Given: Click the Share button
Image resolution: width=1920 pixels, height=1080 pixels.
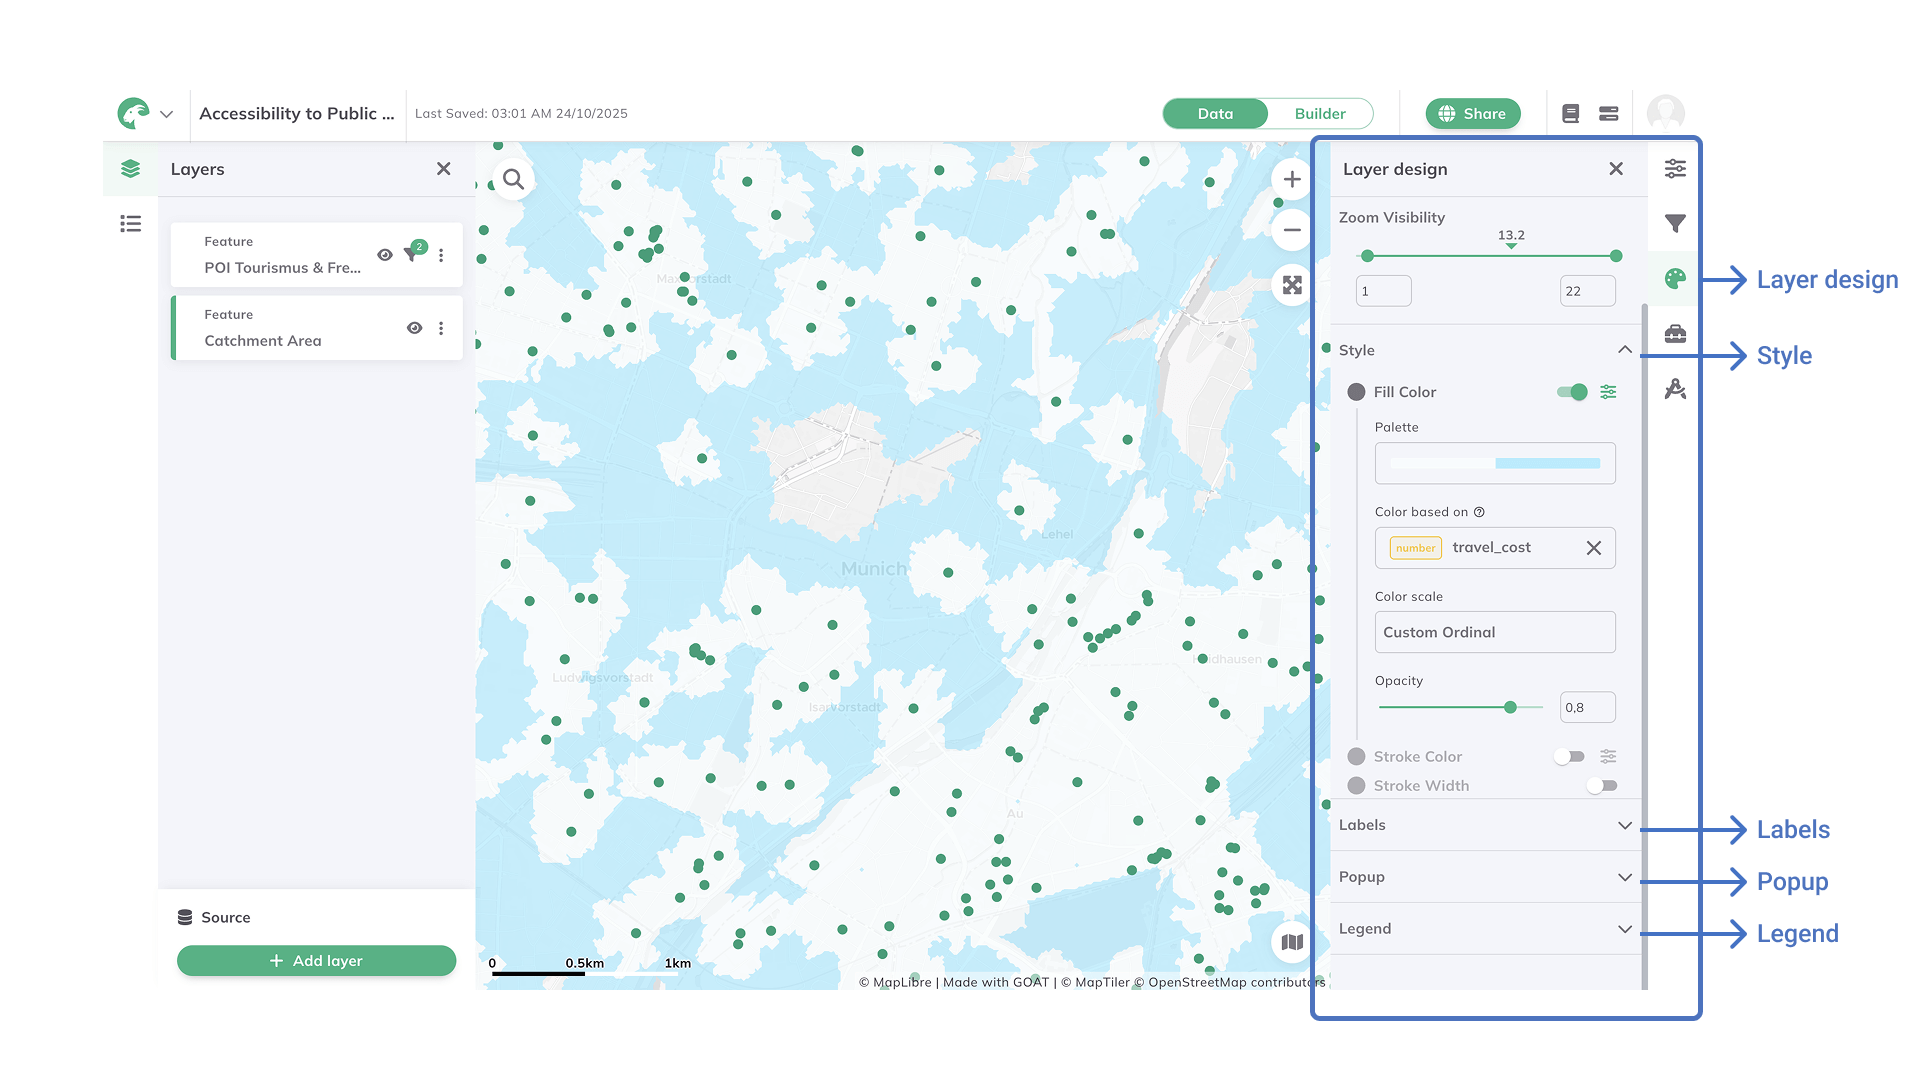Looking at the screenshot, I should click(x=1472, y=114).
